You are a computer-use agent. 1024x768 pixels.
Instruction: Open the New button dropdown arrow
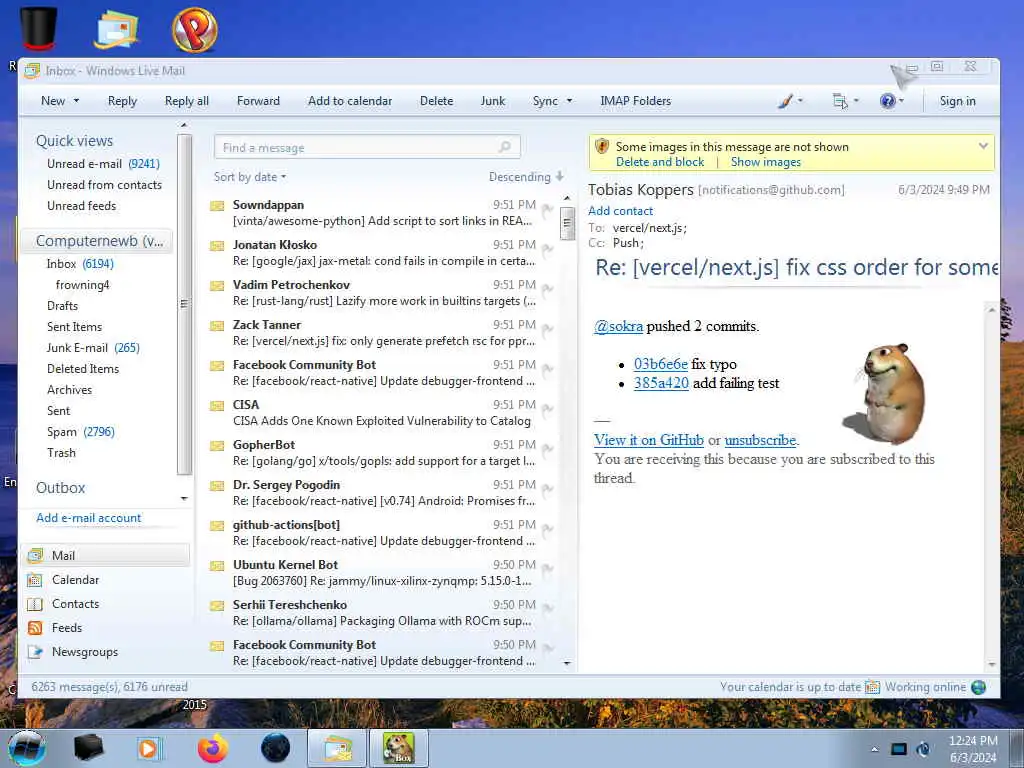76,101
